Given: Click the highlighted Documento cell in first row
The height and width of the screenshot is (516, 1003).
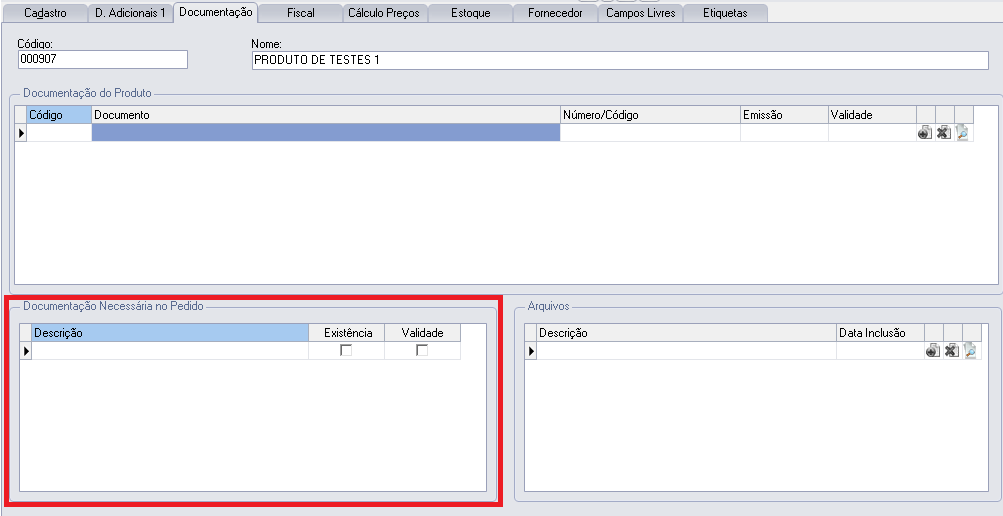Looking at the screenshot, I should click(x=325, y=133).
